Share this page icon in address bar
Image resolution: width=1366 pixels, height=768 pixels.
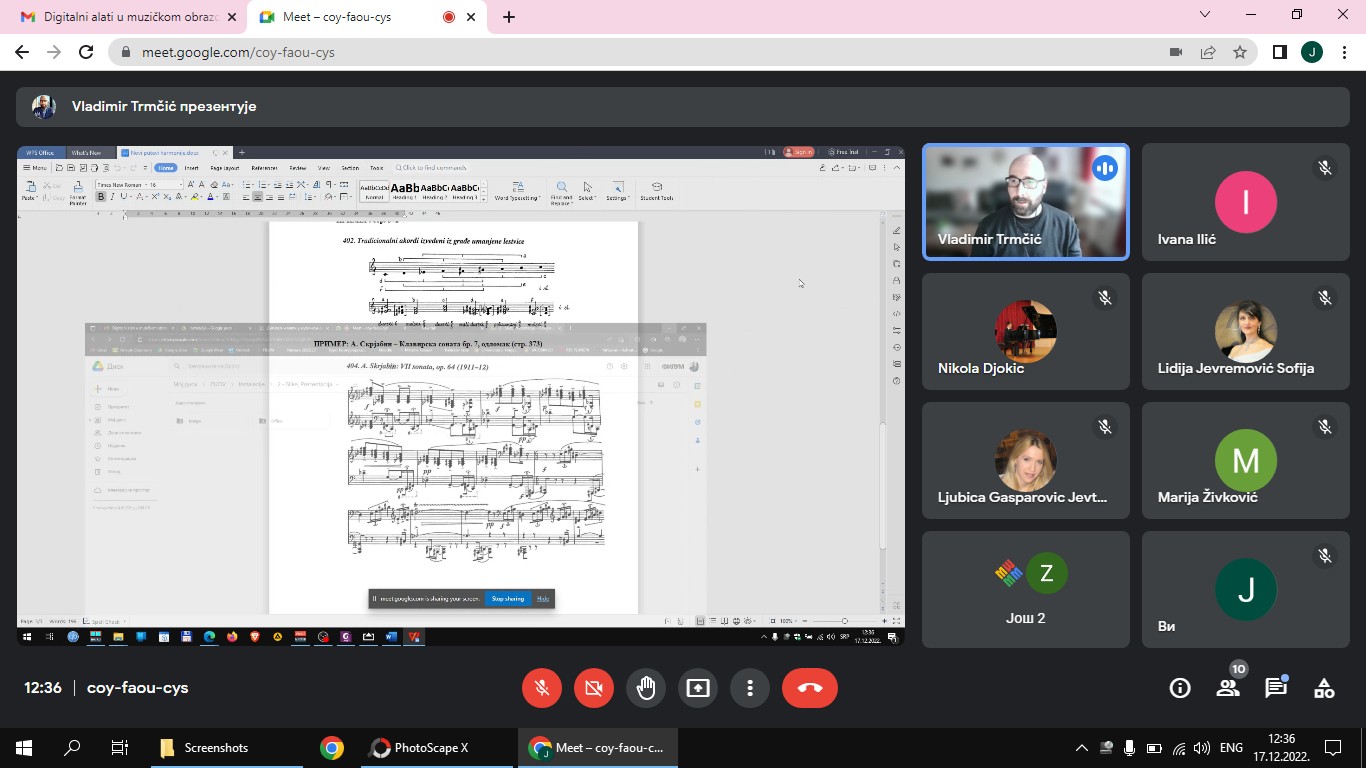point(1208,52)
